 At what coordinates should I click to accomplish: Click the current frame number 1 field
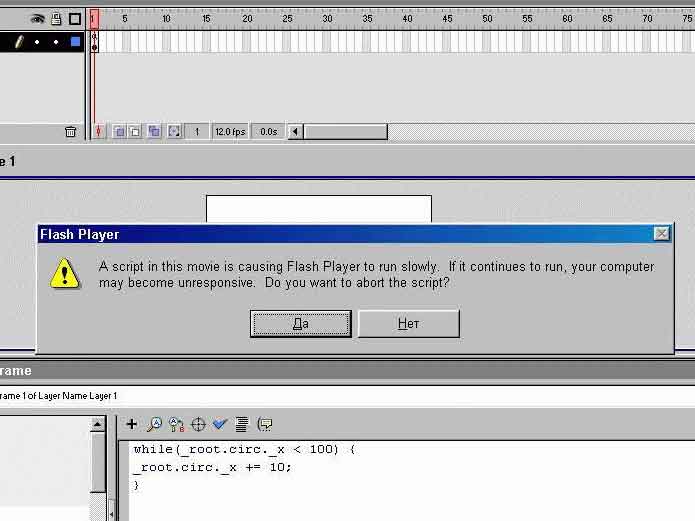pos(197,132)
